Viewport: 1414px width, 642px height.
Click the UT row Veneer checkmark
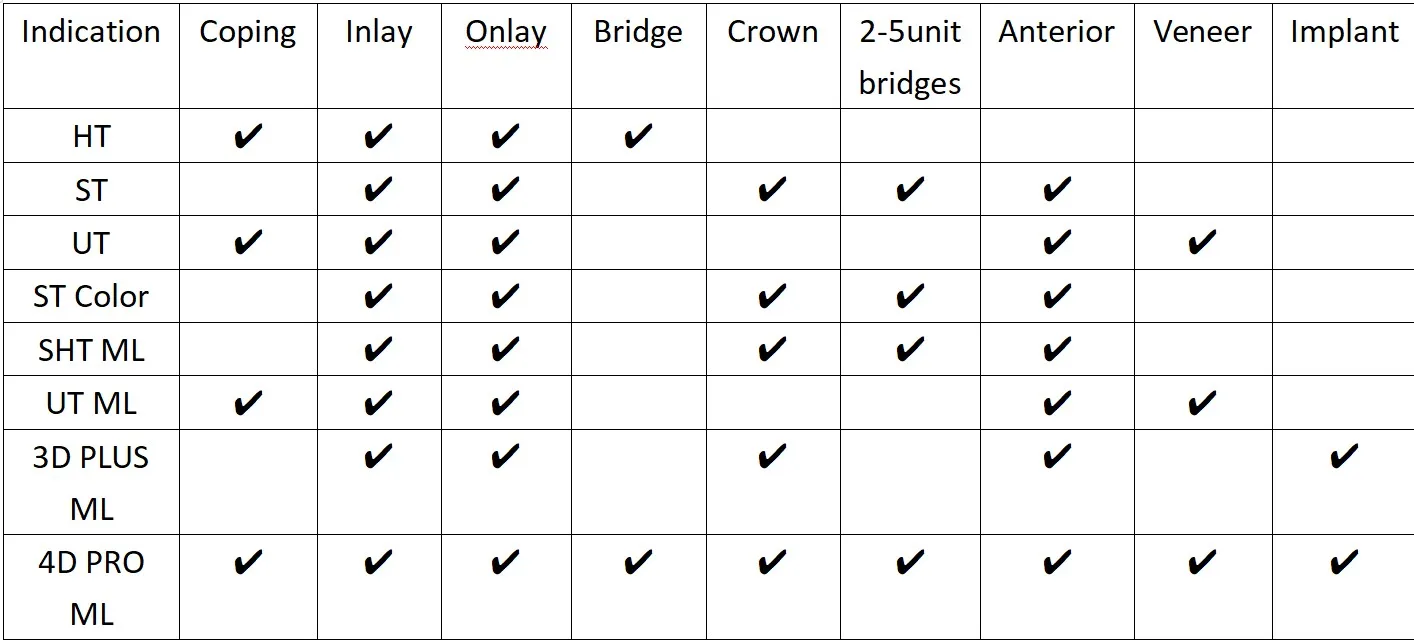pyautogui.click(x=1202, y=243)
